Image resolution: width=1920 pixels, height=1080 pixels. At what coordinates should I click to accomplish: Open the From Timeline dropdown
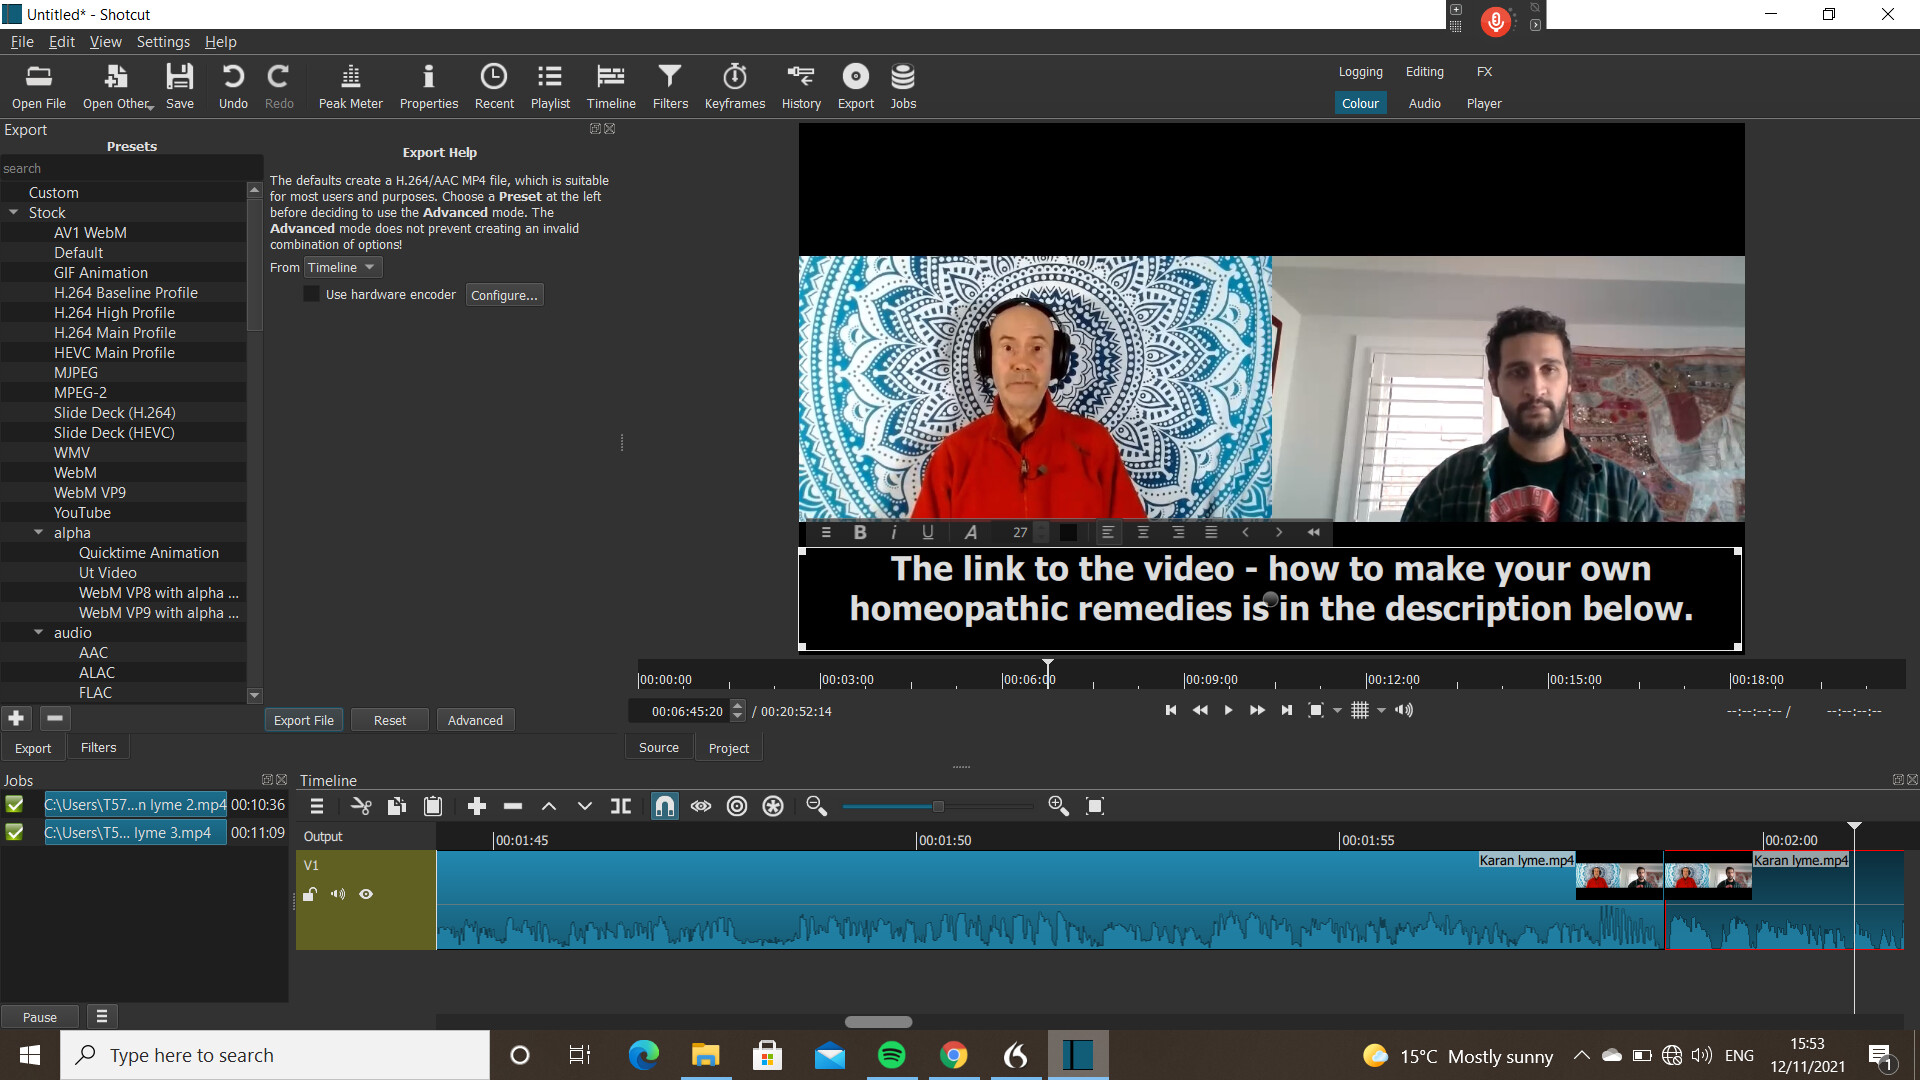pyautogui.click(x=342, y=268)
